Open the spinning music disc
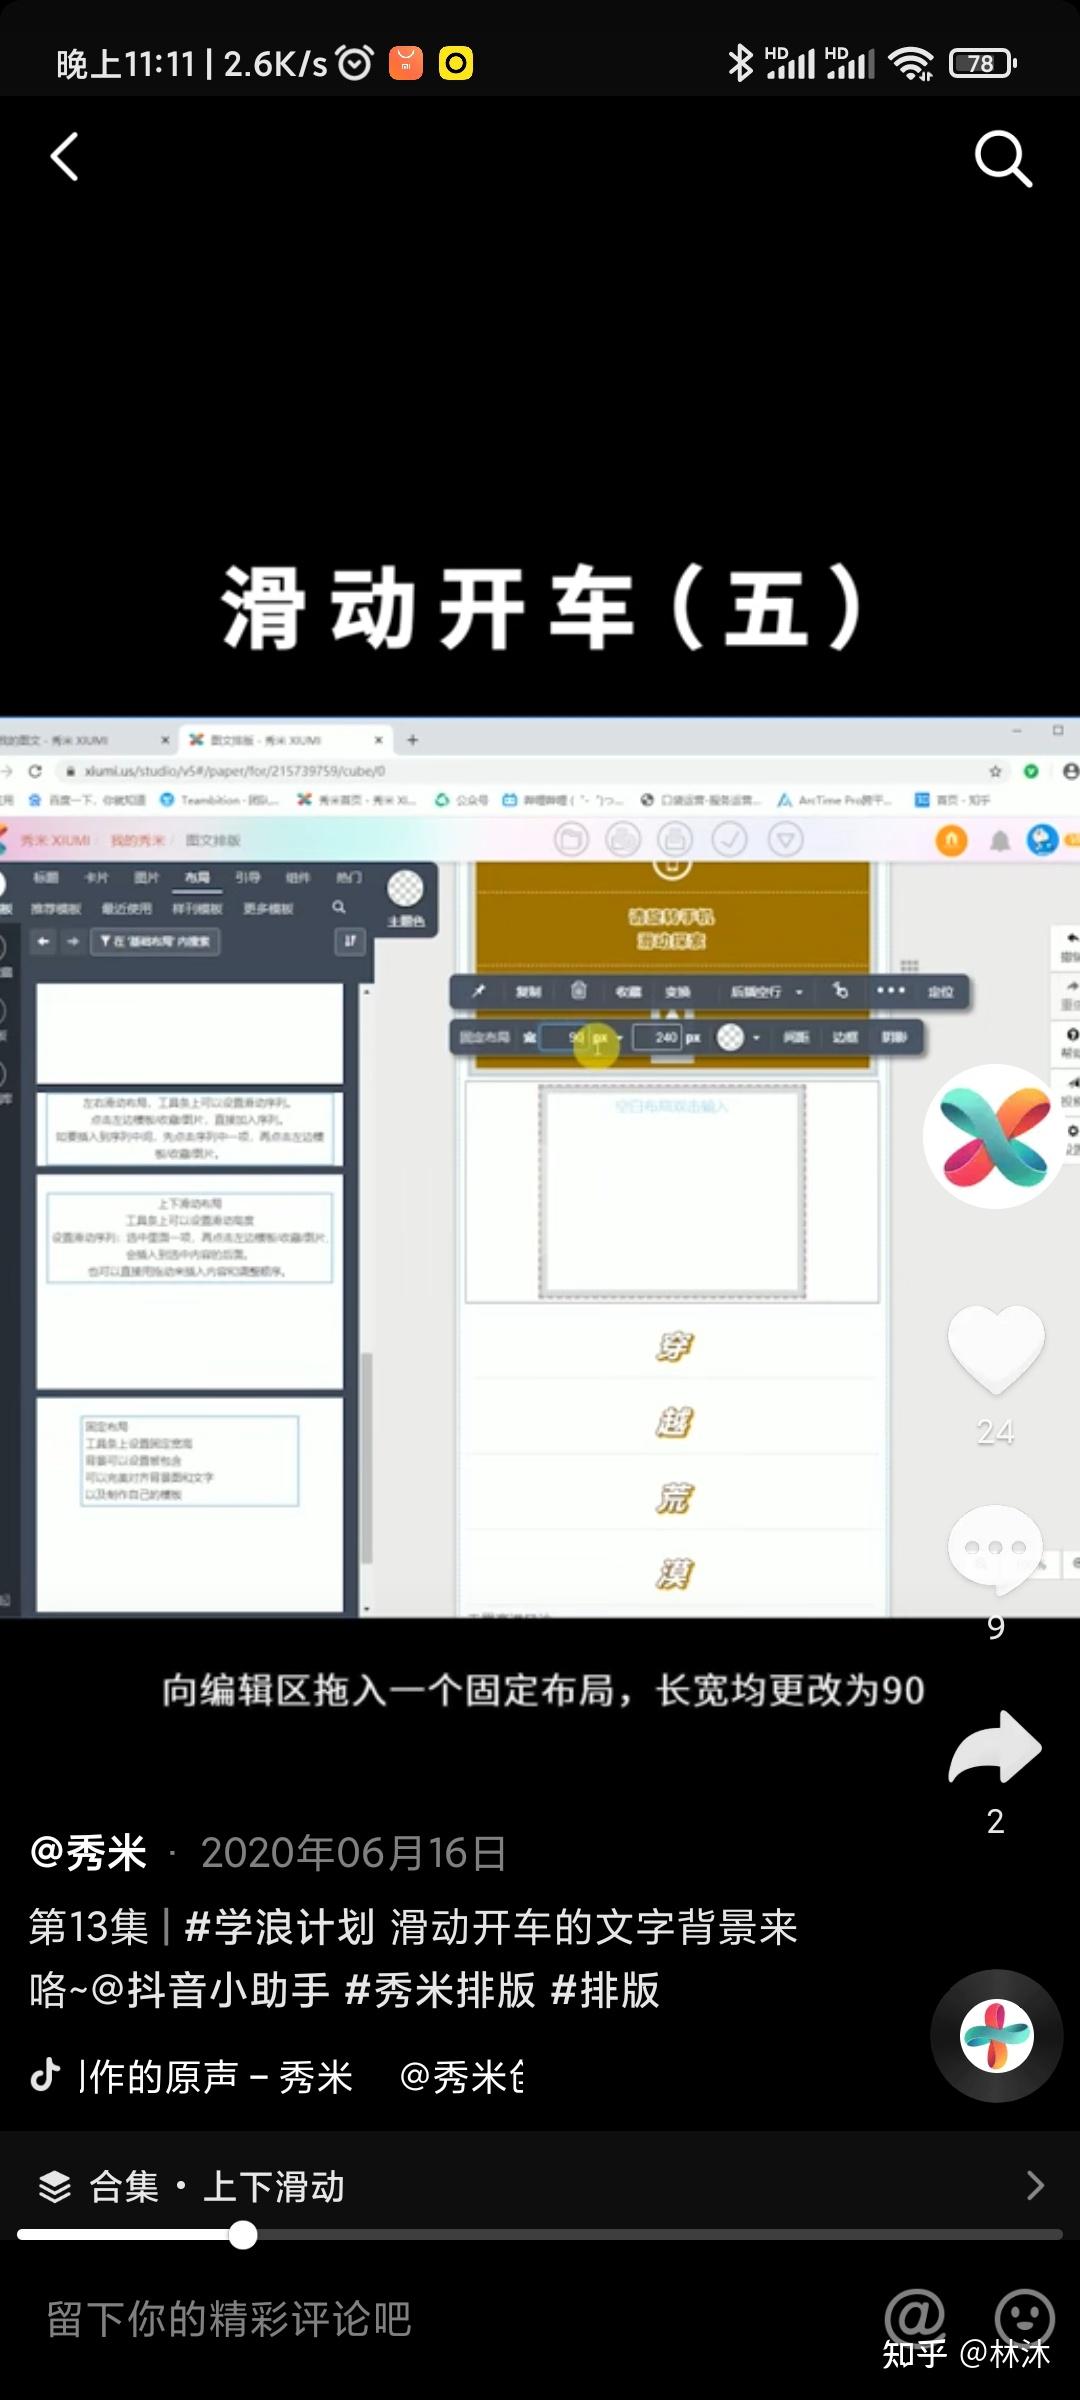 (x=996, y=2036)
